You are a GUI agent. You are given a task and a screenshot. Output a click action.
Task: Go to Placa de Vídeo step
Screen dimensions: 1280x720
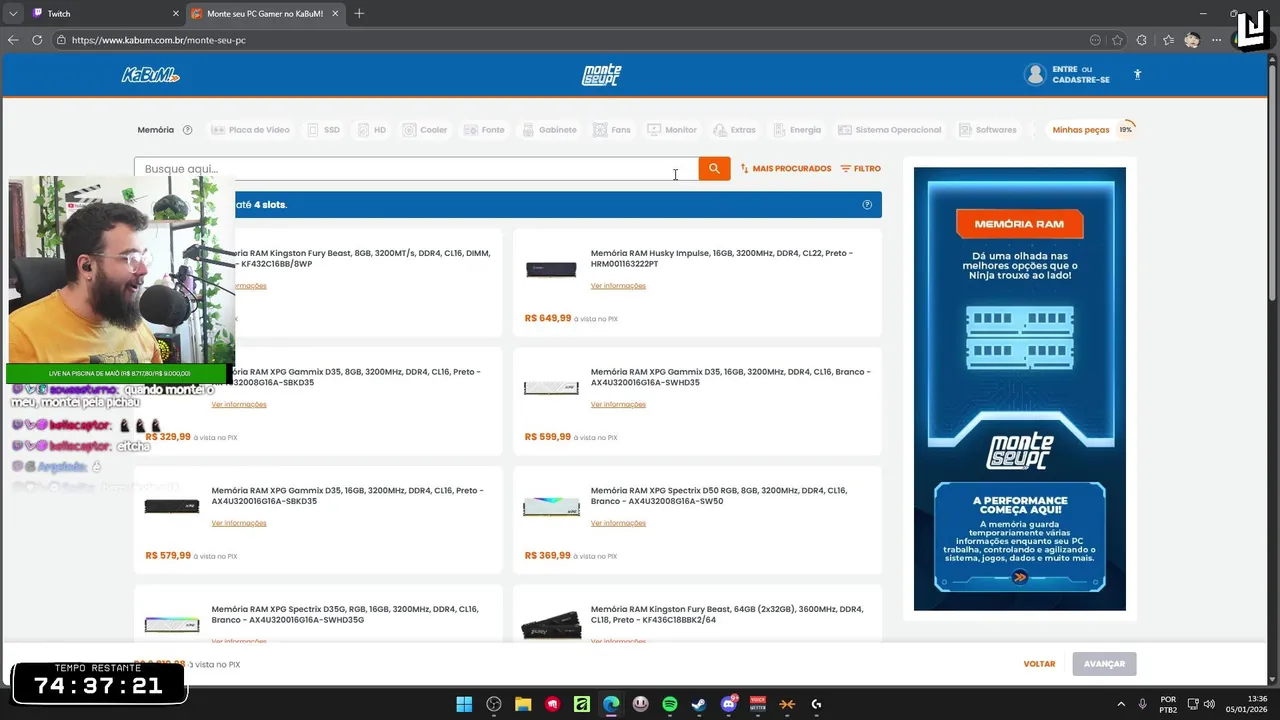(250, 130)
